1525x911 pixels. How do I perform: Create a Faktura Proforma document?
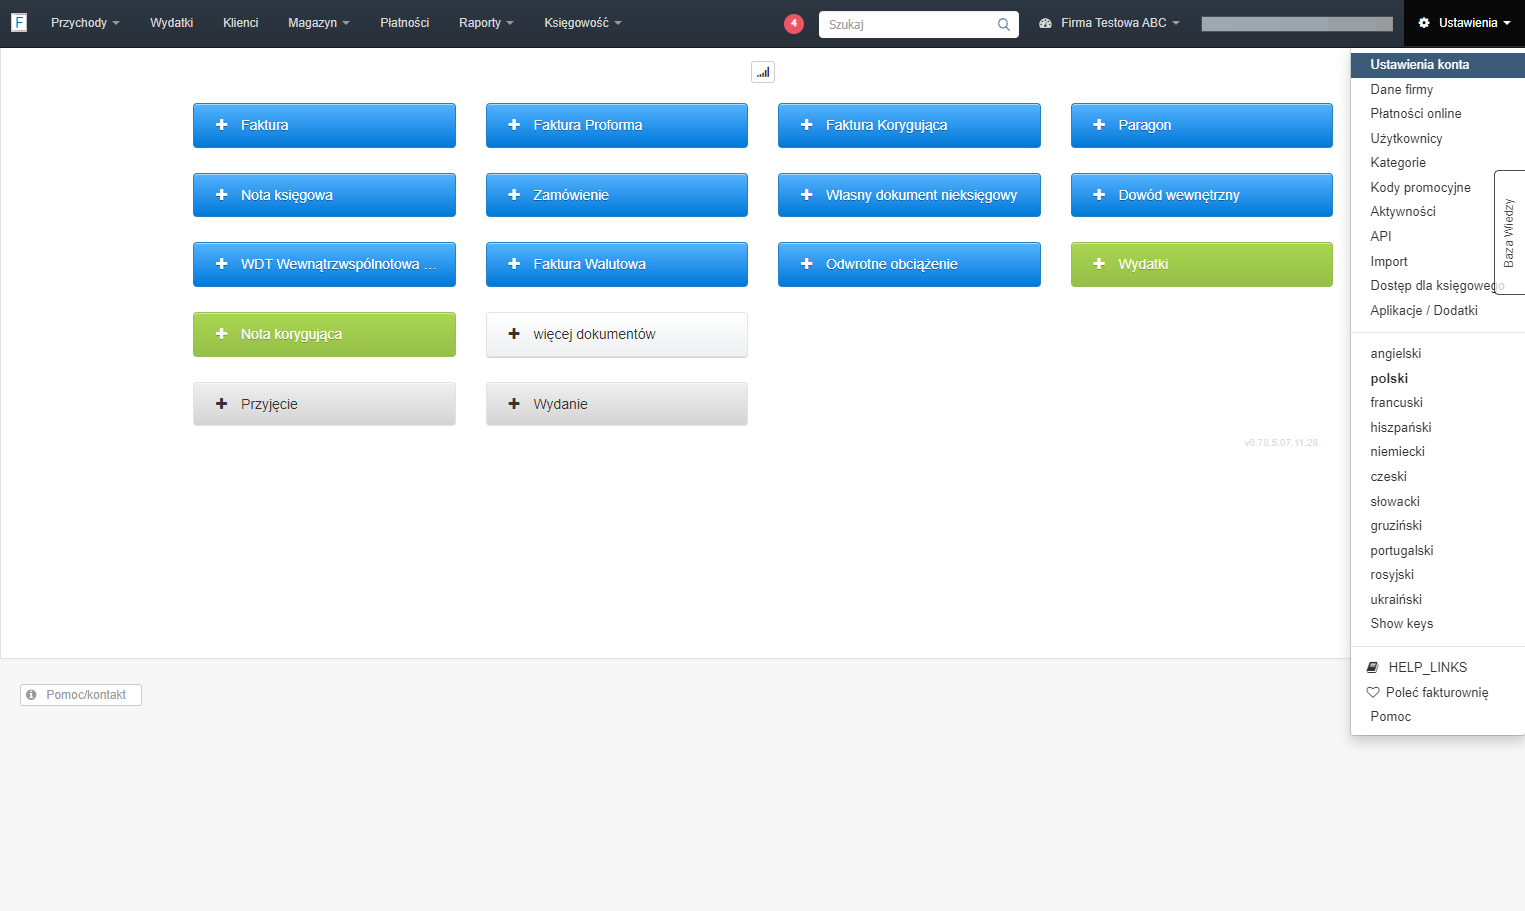coord(617,125)
